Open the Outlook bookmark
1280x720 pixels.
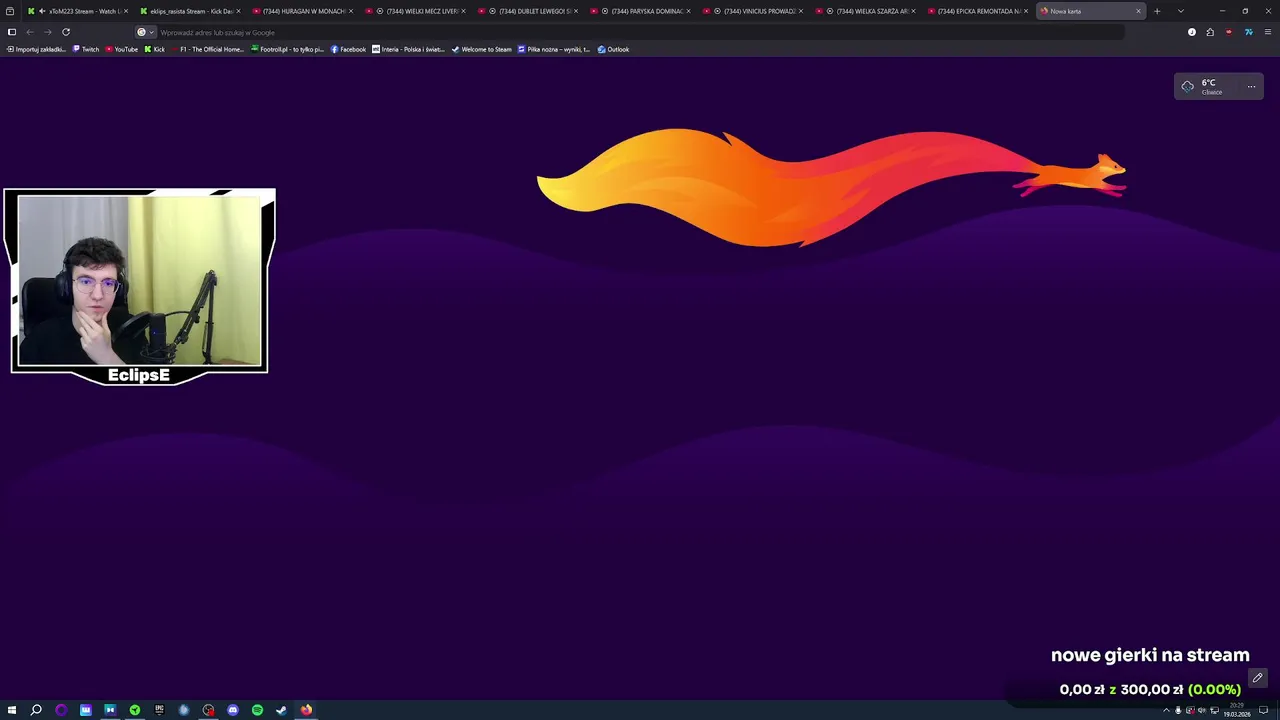613,49
